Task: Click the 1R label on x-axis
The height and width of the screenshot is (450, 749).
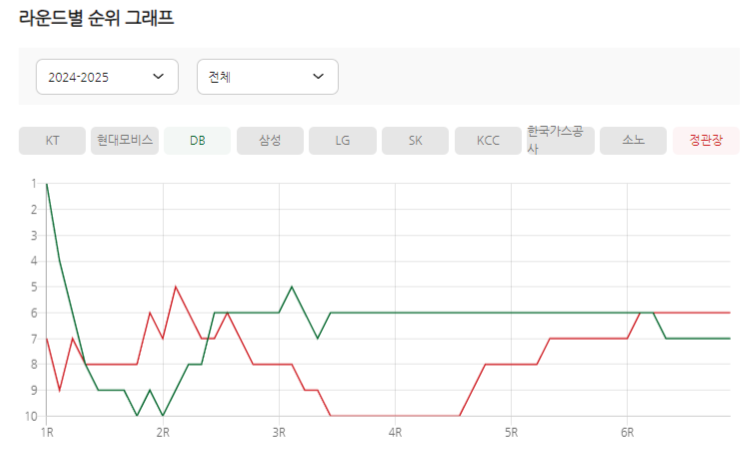Action: [47, 432]
